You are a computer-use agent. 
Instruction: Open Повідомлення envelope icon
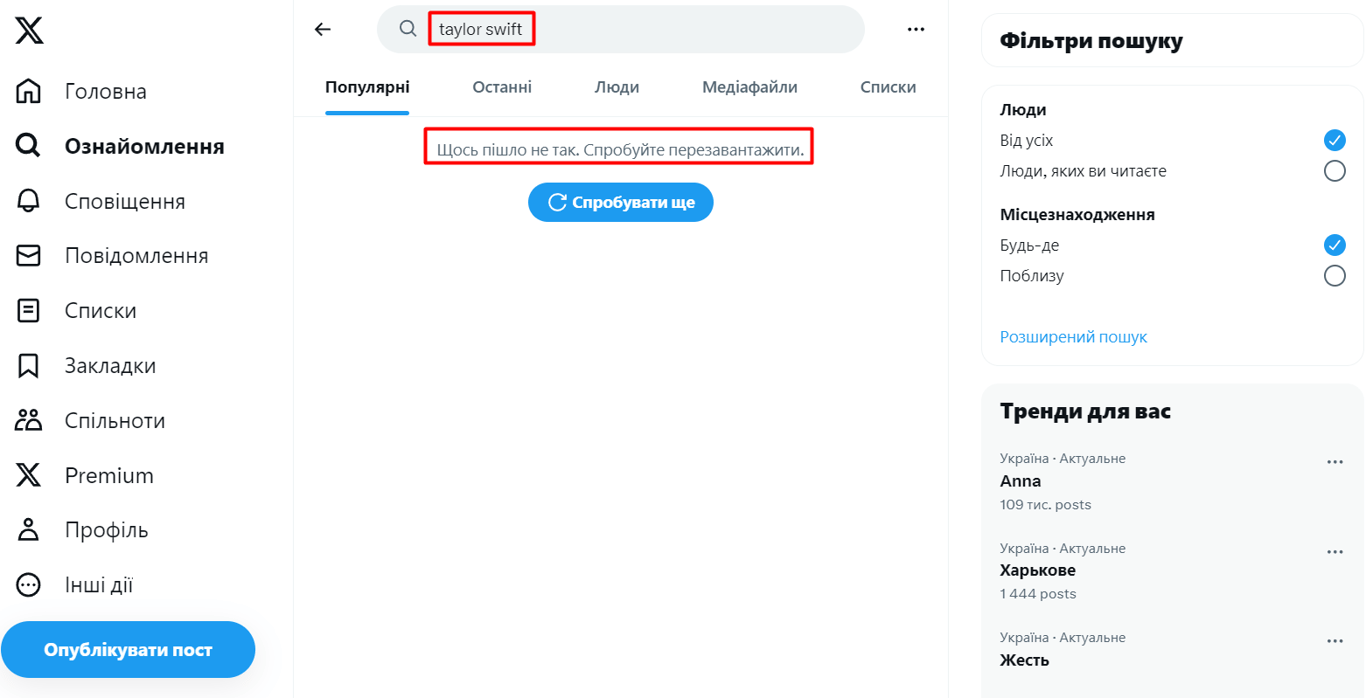click(x=29, y=256)
